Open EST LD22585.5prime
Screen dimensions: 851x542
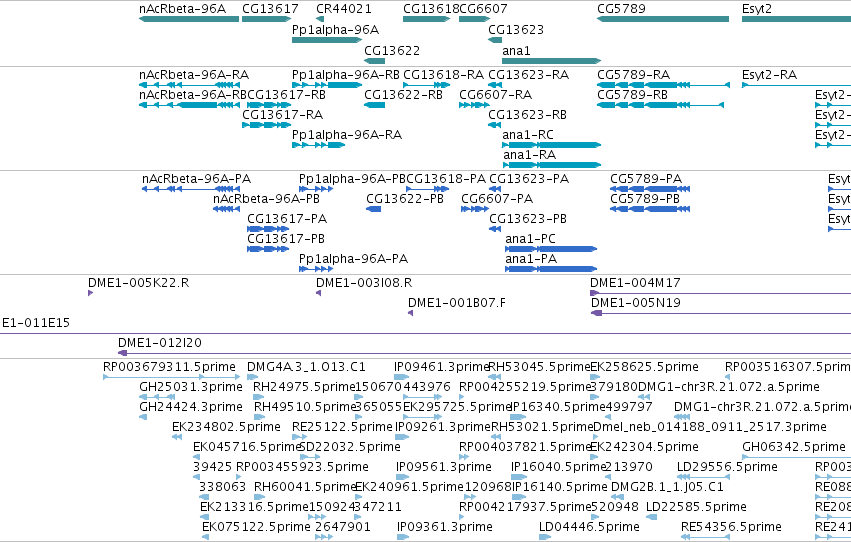[x=651, y=517]
